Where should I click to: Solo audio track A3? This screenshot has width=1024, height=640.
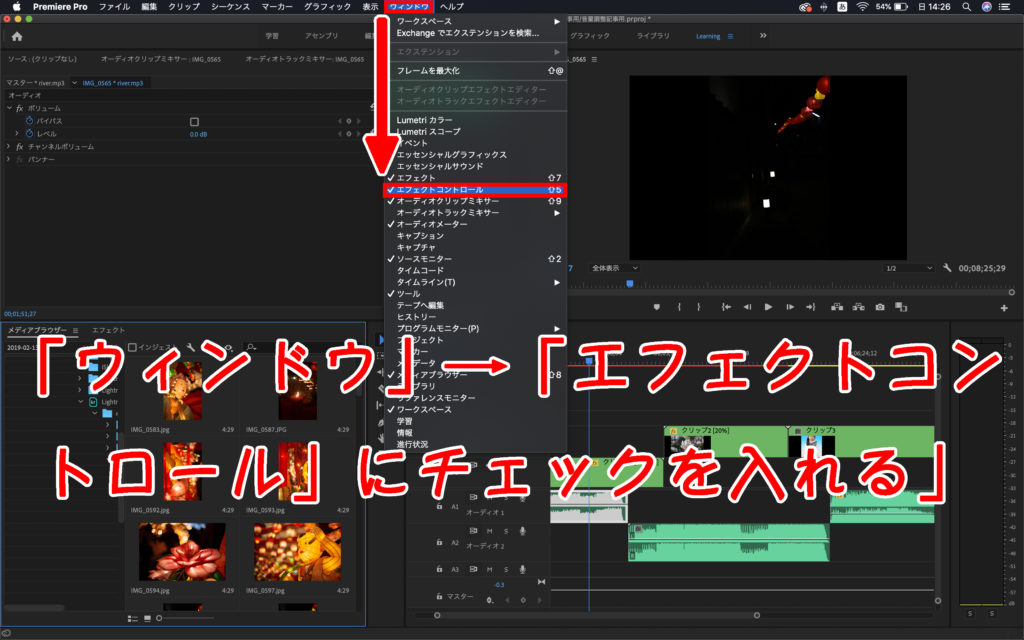(x=505, y=569)
